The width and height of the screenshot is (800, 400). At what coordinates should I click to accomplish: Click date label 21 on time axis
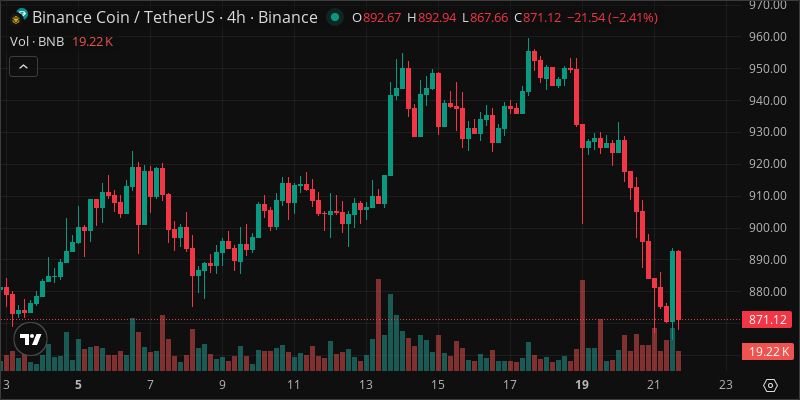[x=654, y=385]
